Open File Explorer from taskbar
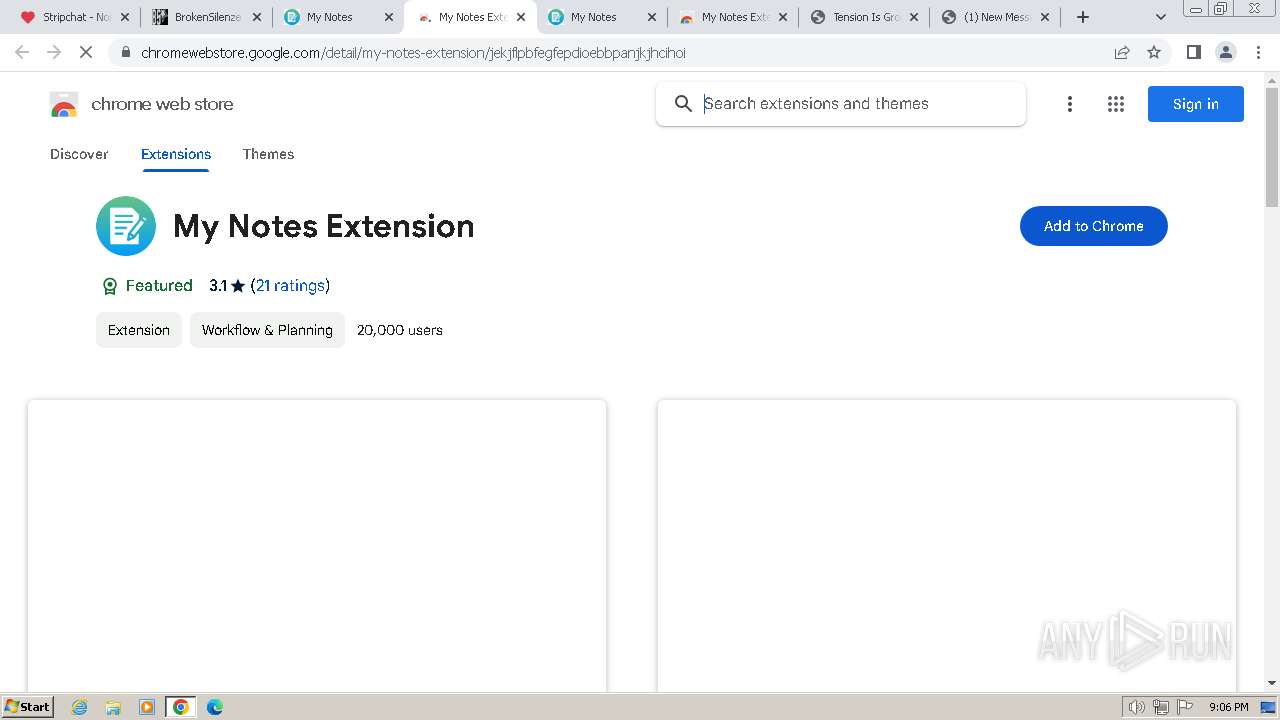Image resolution: width=1280 pixels, height=720 pixels. pos(113,707)
